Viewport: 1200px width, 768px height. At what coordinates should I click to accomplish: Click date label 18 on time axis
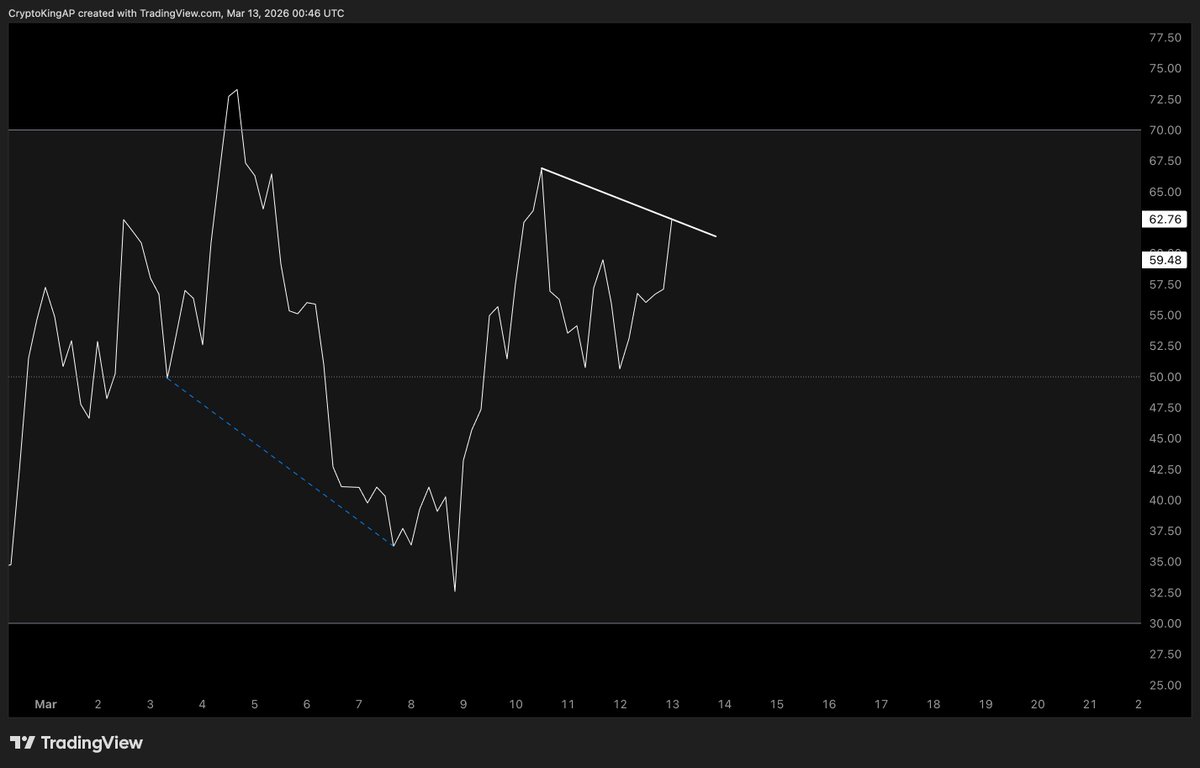pyautogui.click(x=933, y=705)
